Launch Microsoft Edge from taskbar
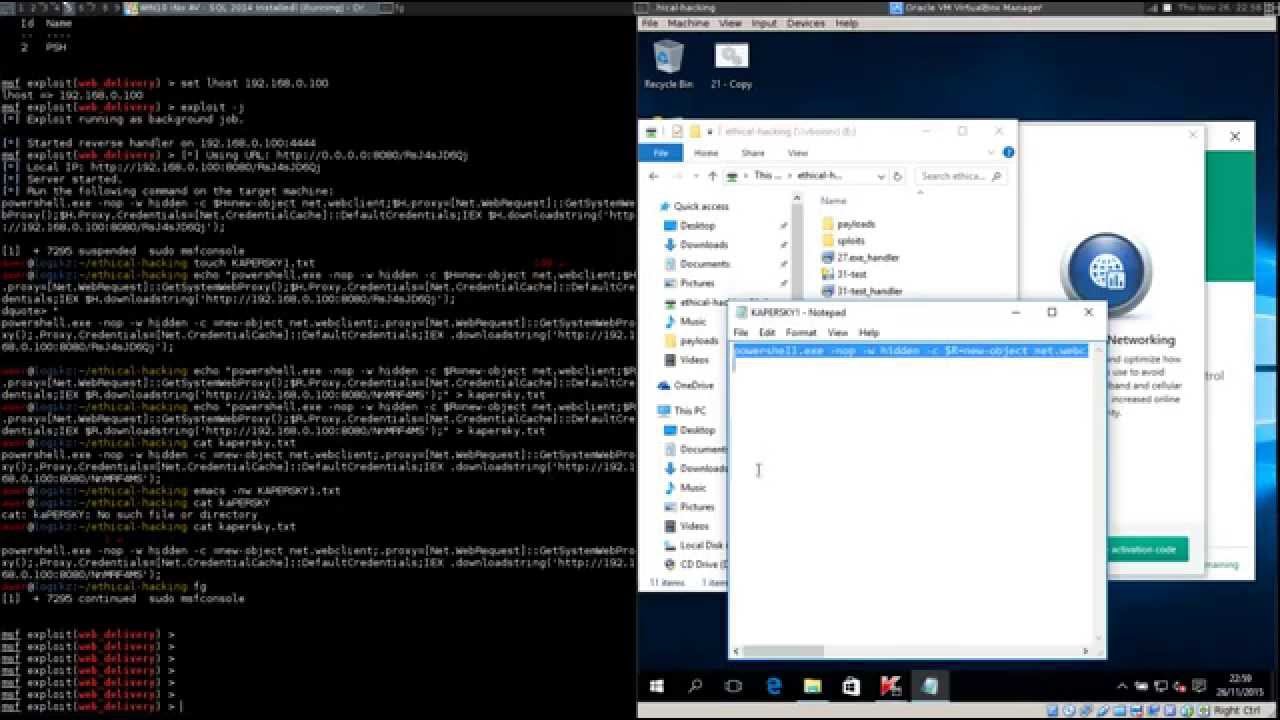 pos(773,687)
